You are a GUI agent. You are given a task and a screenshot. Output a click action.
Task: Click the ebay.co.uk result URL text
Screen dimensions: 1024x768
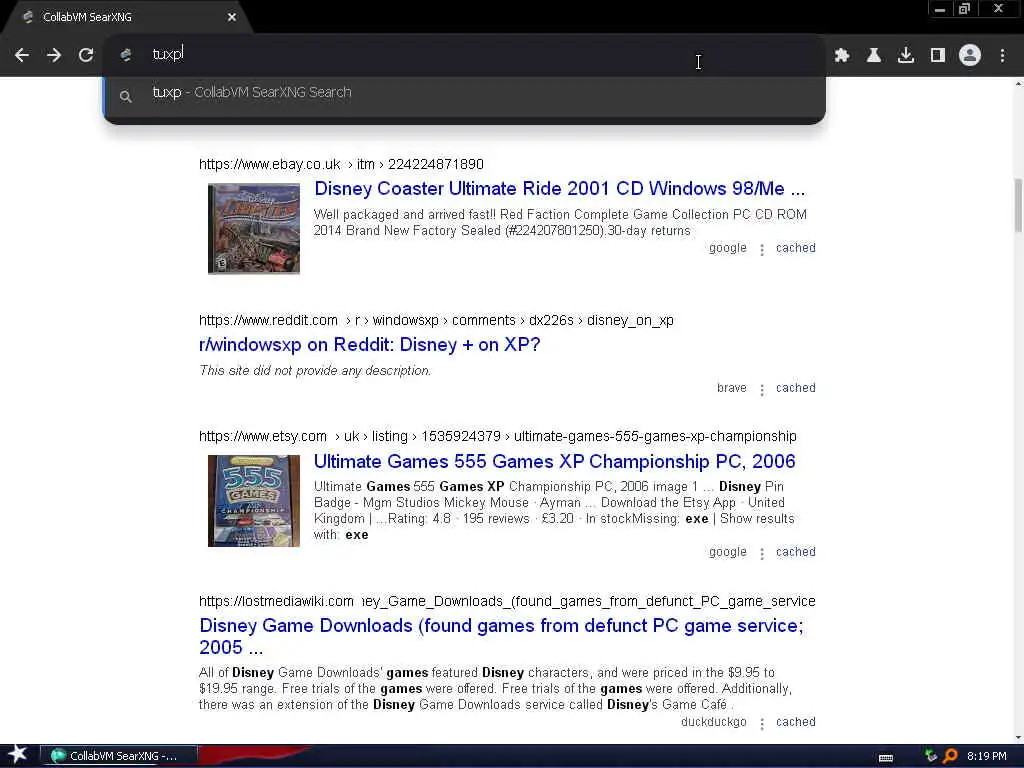click(341, 165)
